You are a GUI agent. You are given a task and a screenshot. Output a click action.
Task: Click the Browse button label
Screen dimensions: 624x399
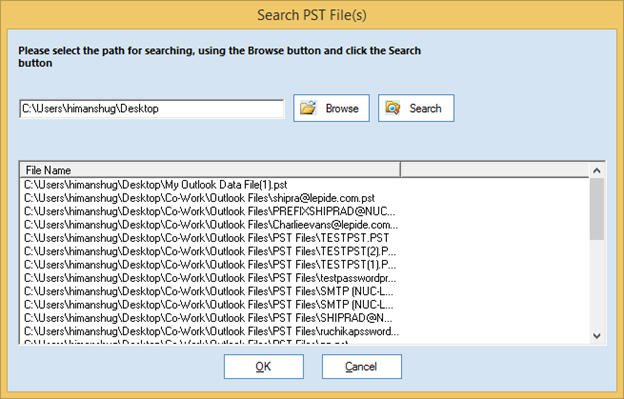(342, 108)
